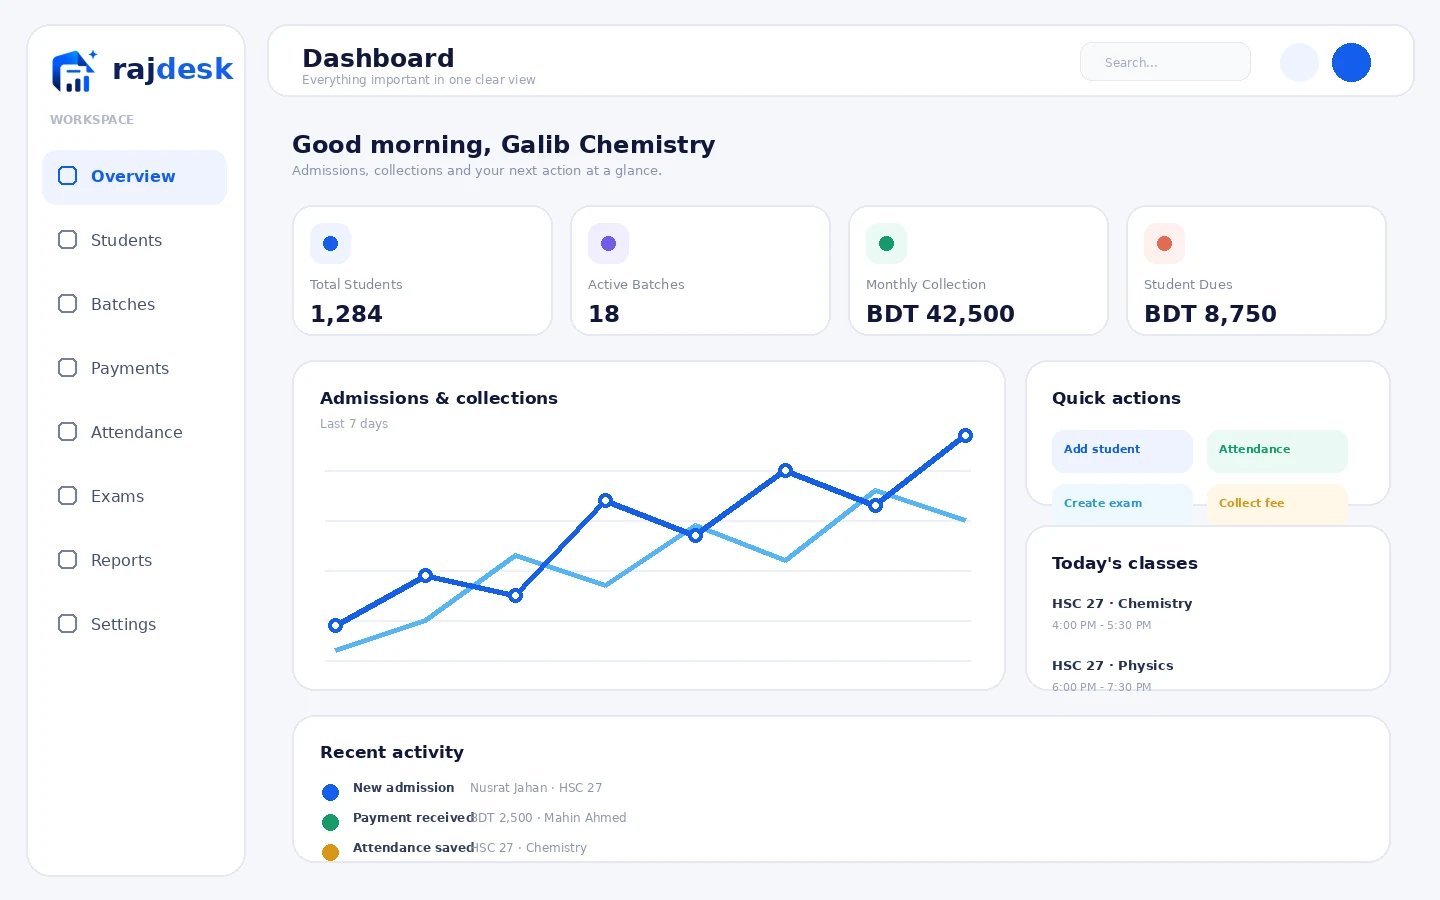Click the Collect fee quick action
Screen dimensions: 1440x900
[x=1277, y=504]
